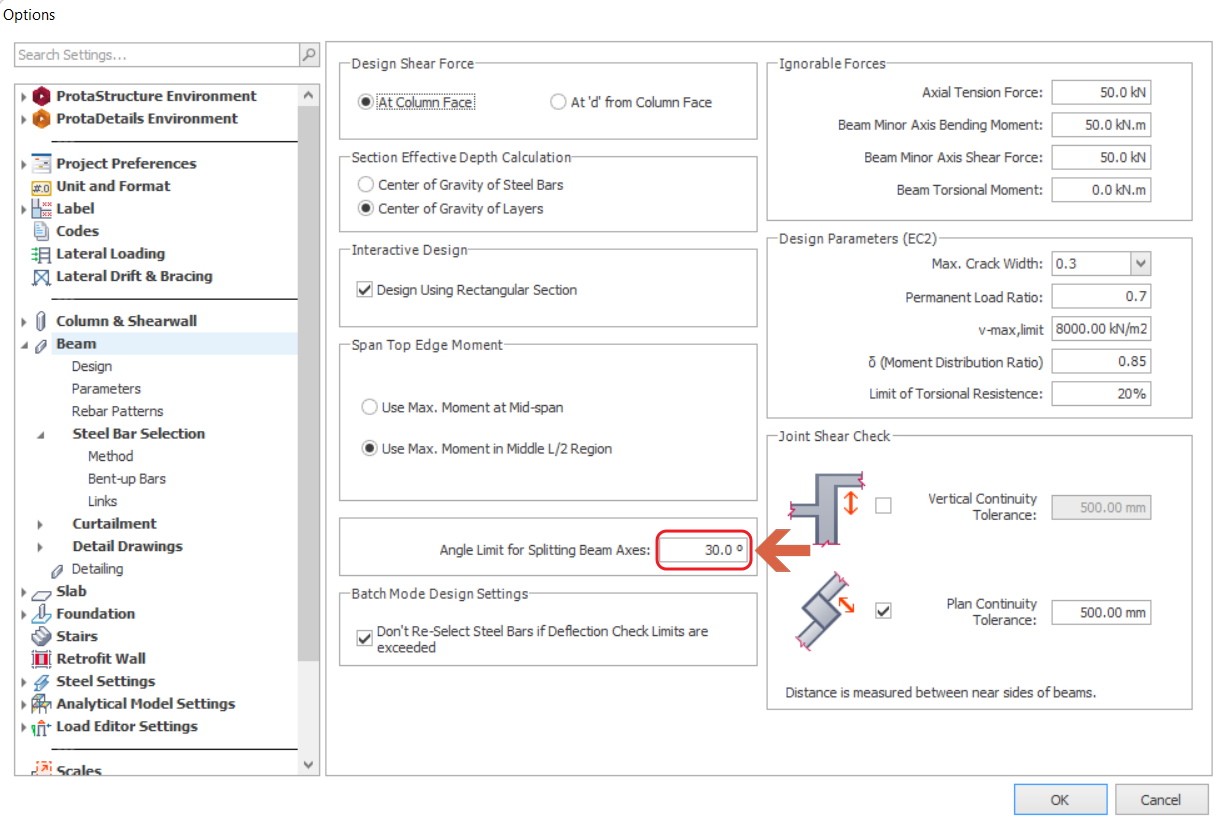
Task: Select 'At d from Column Face' option
Action: click(x=558, y=102)
